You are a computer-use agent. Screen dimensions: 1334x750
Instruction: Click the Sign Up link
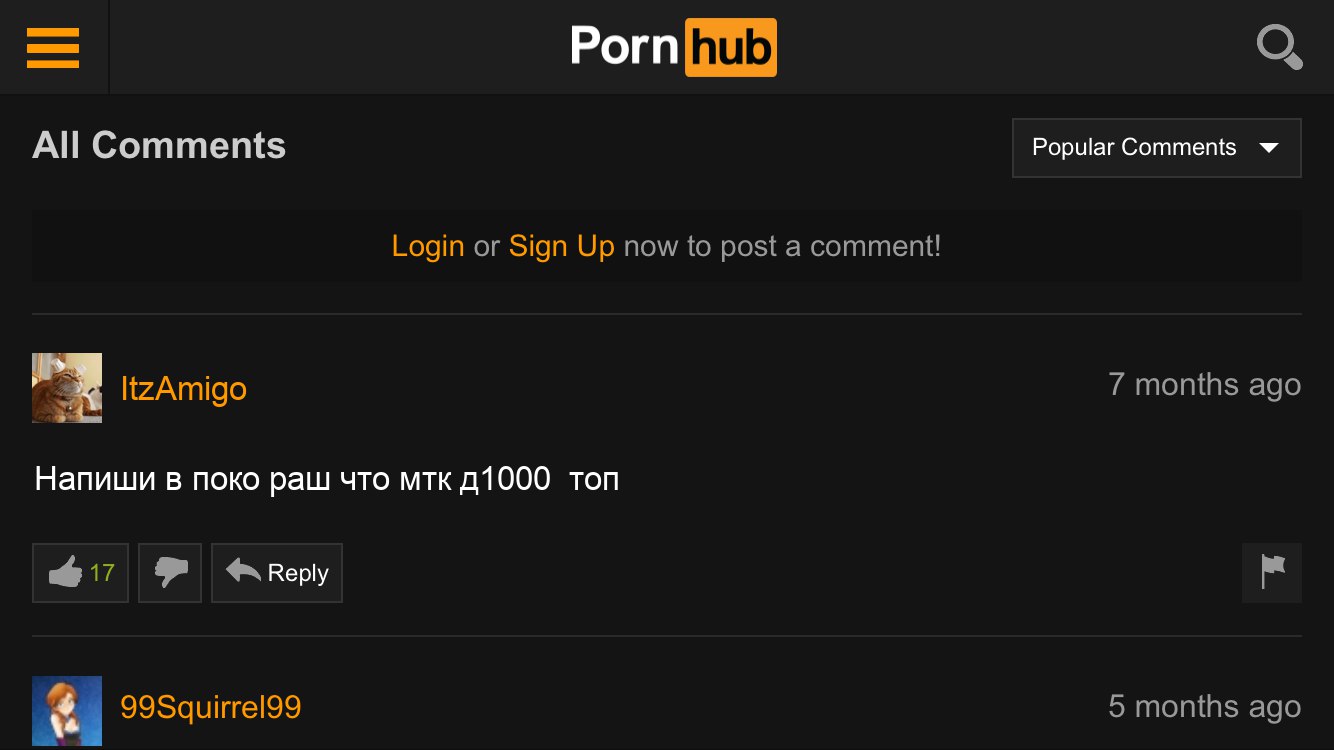[x=562, y=246]
